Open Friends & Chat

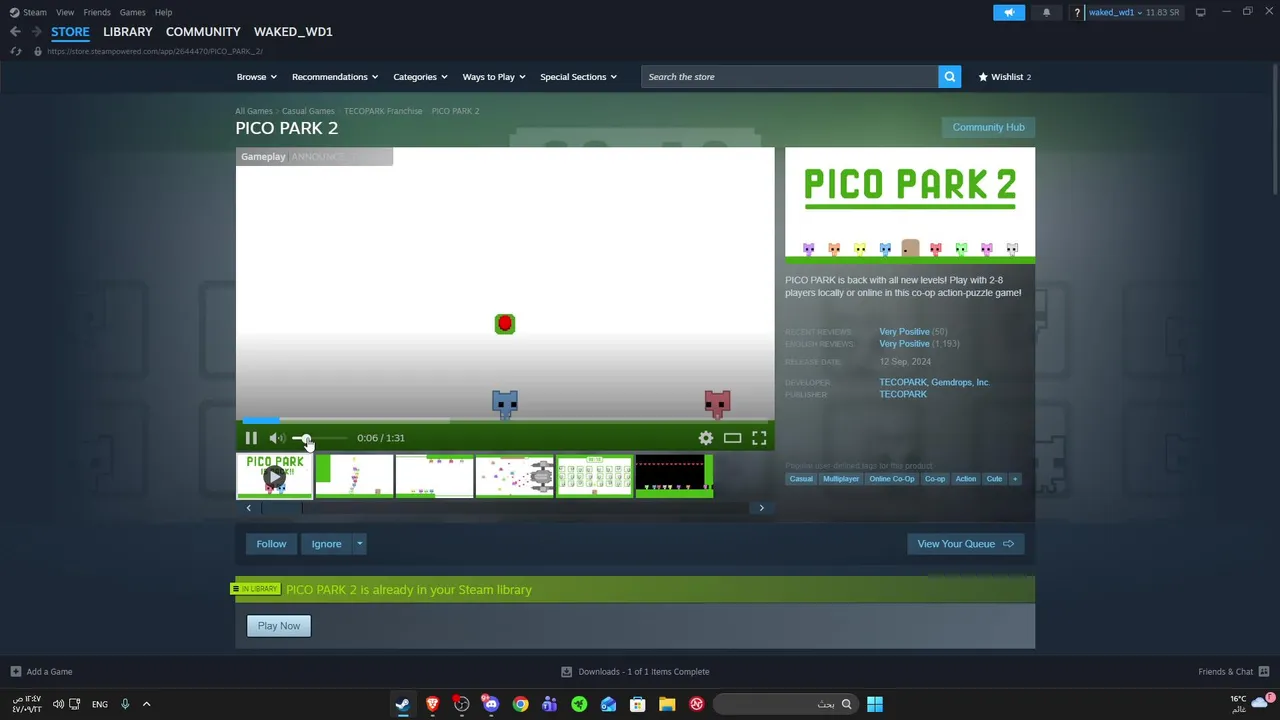[1234, 672]
